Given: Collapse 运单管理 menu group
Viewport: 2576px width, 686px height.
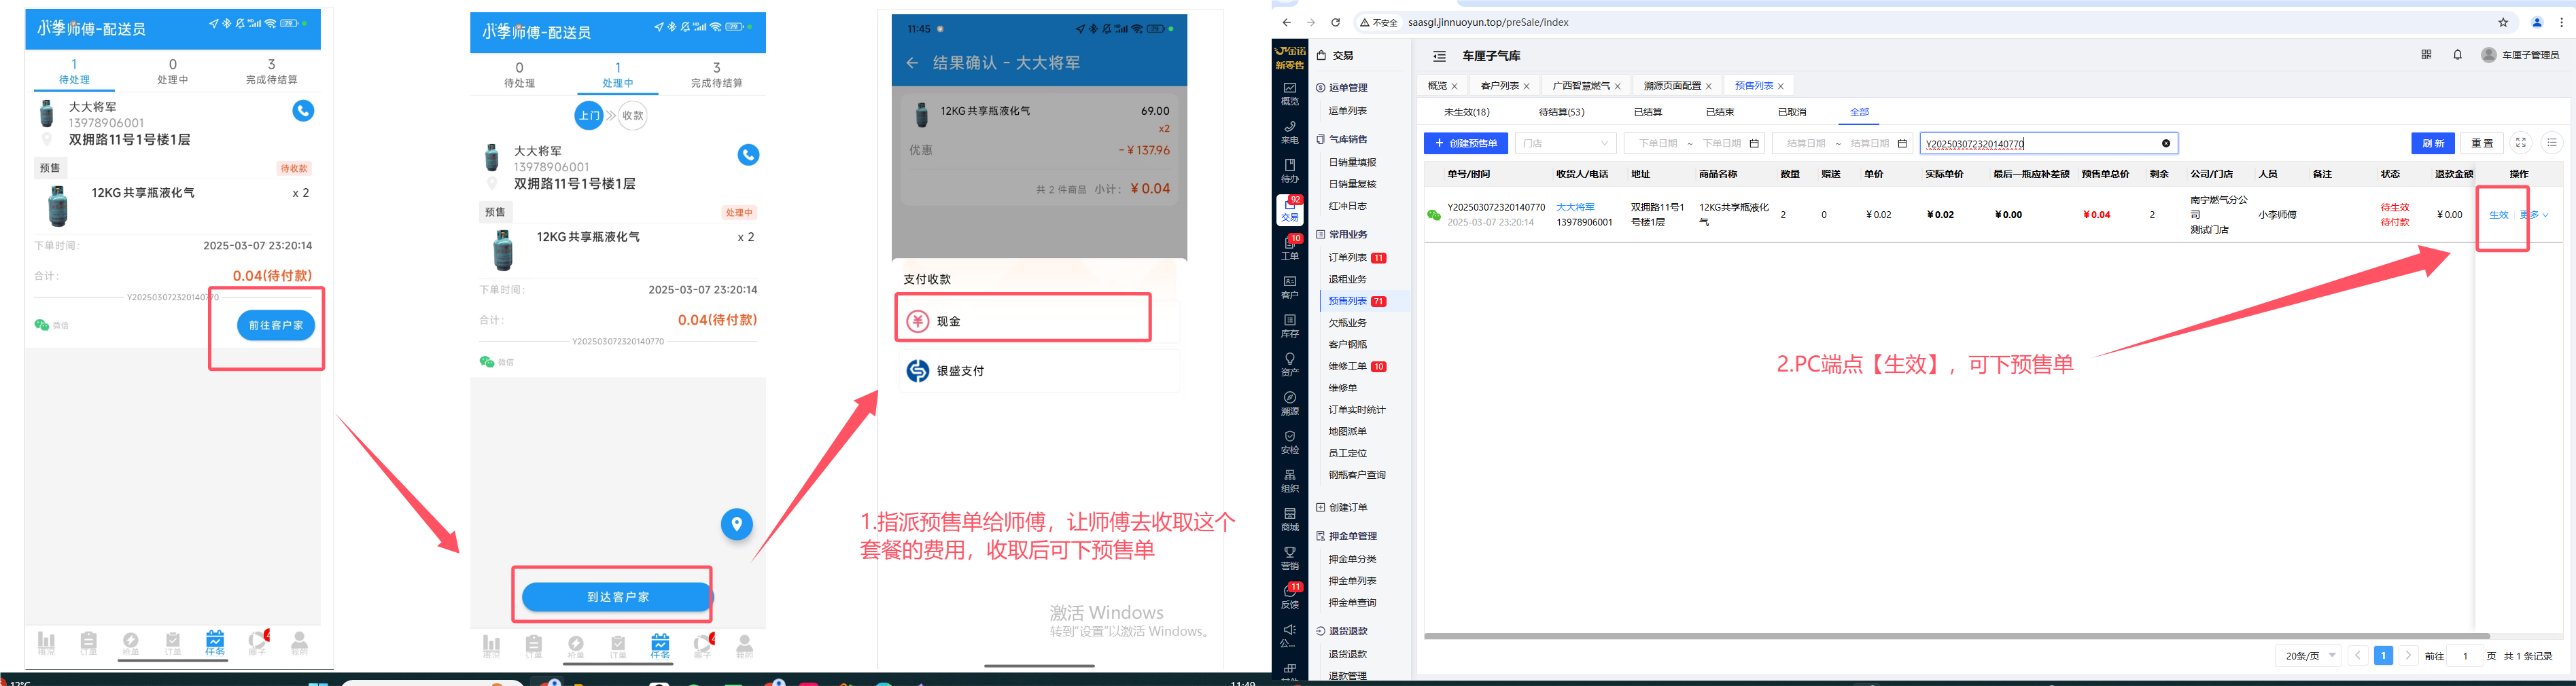Looking at the screenshot, I should [1348, 88].
